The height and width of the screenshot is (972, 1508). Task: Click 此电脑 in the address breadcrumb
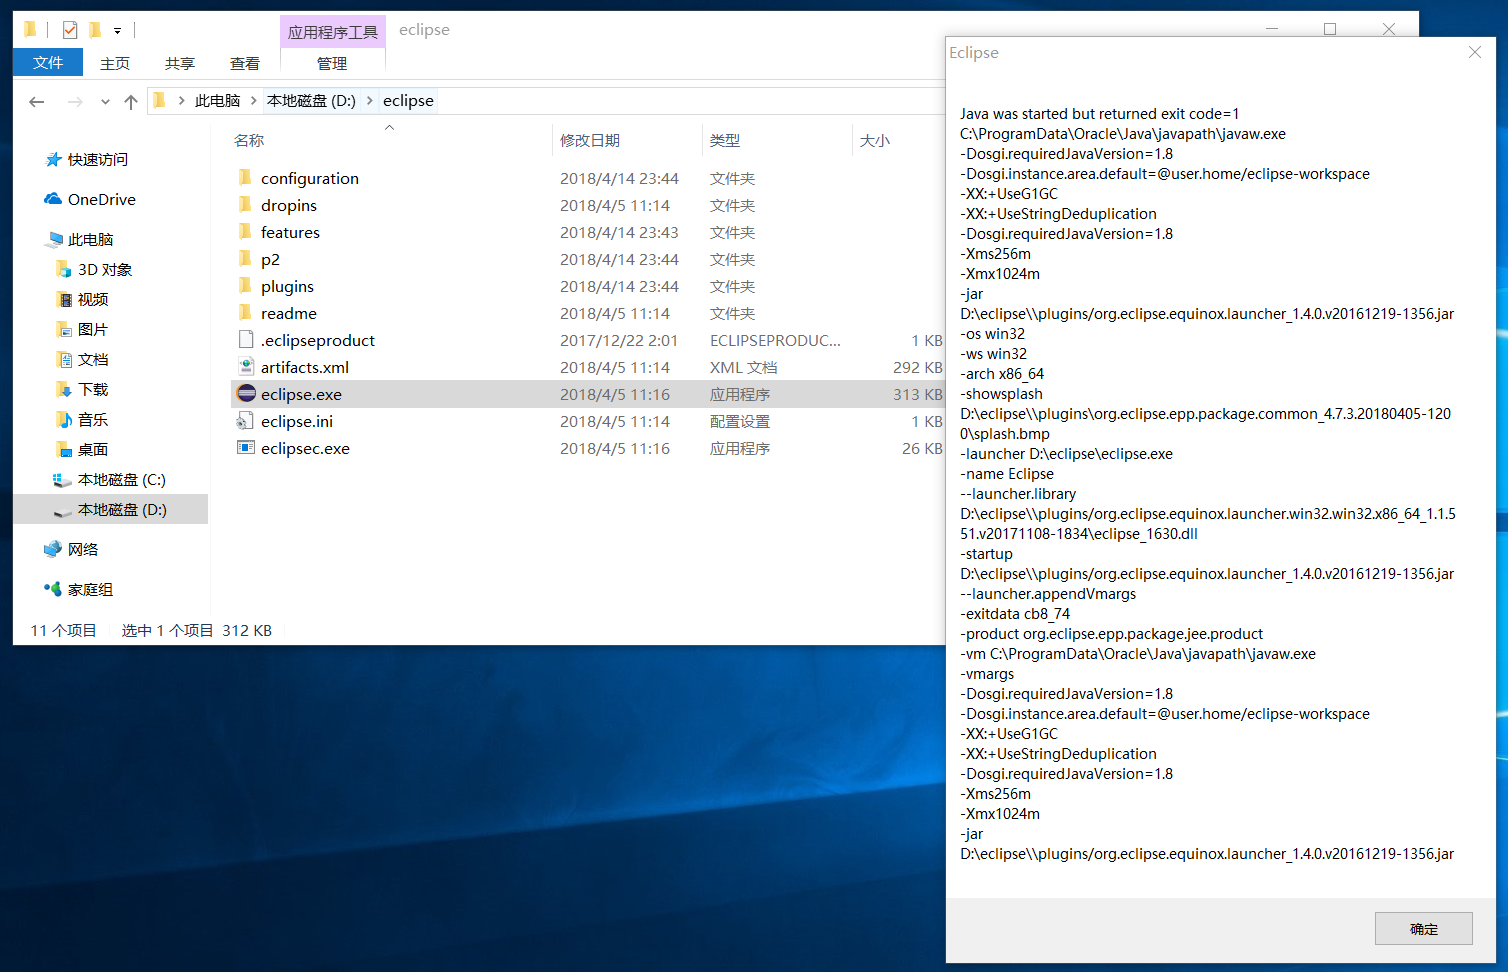pos(217,100)
